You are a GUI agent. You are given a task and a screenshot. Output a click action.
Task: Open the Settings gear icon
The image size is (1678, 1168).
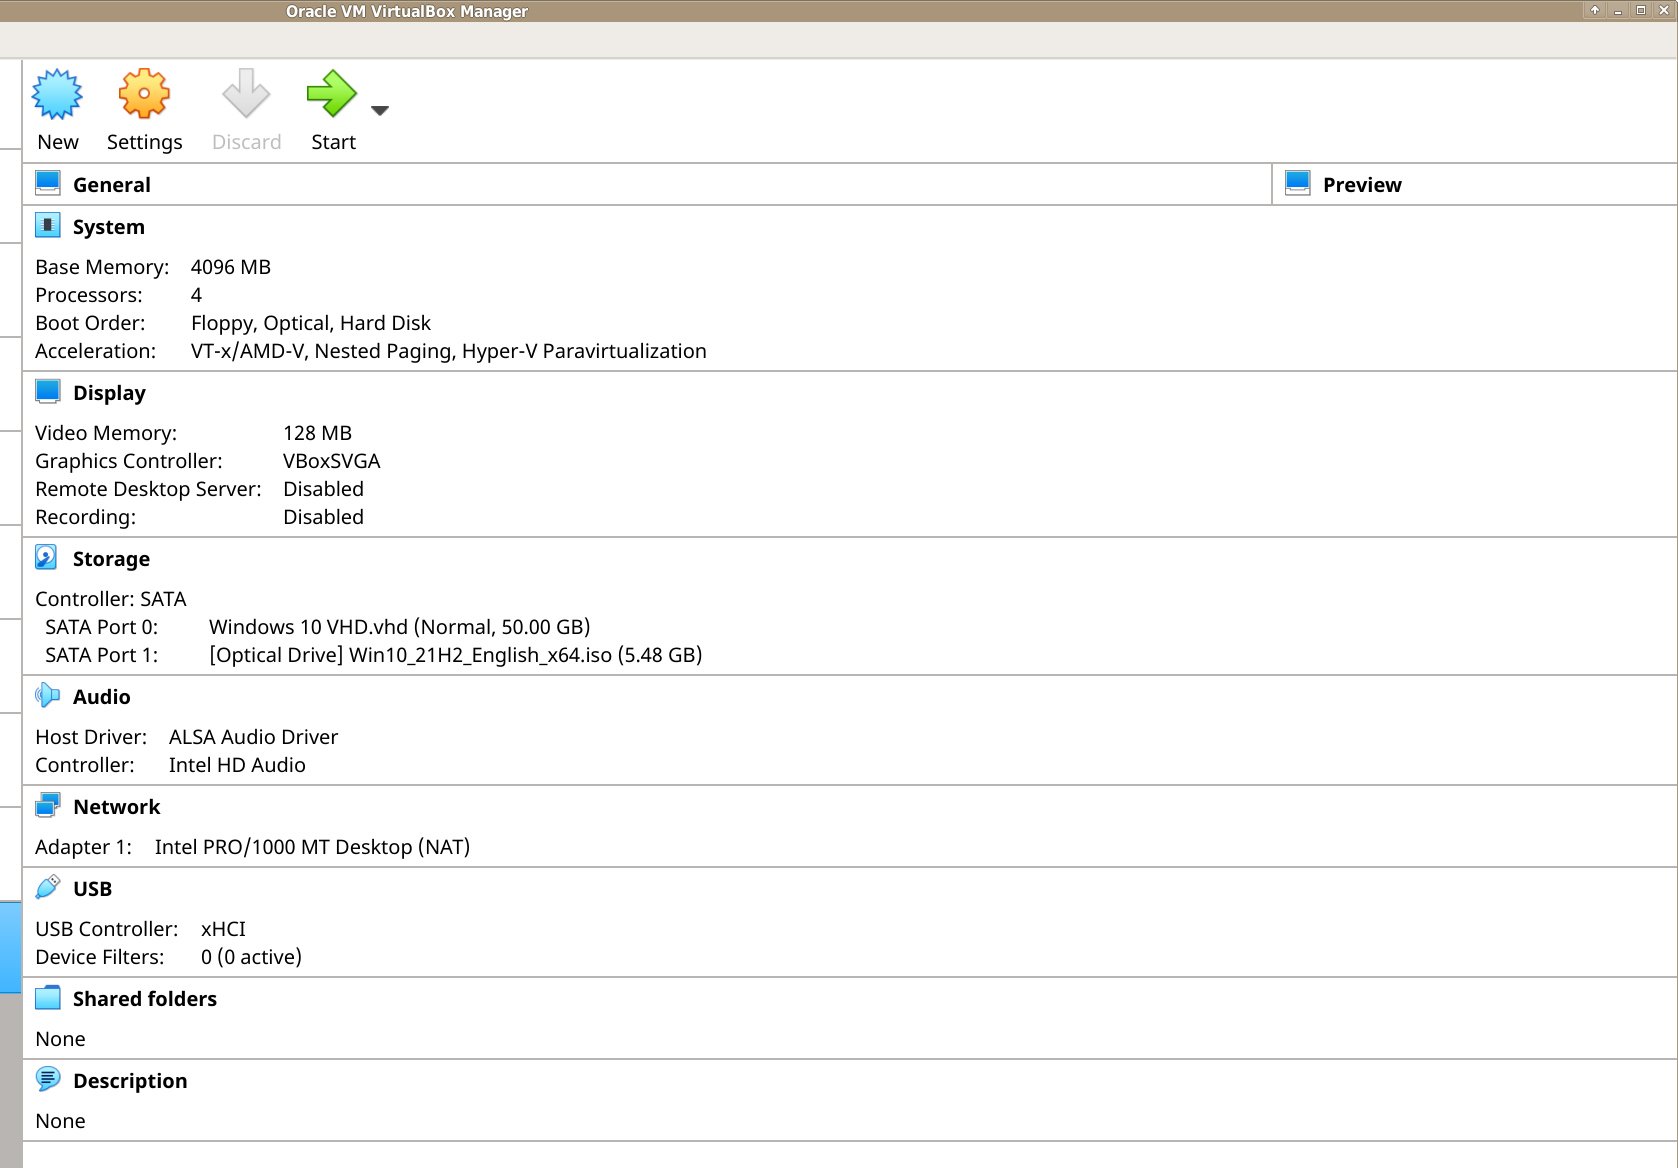pos(144,95)
